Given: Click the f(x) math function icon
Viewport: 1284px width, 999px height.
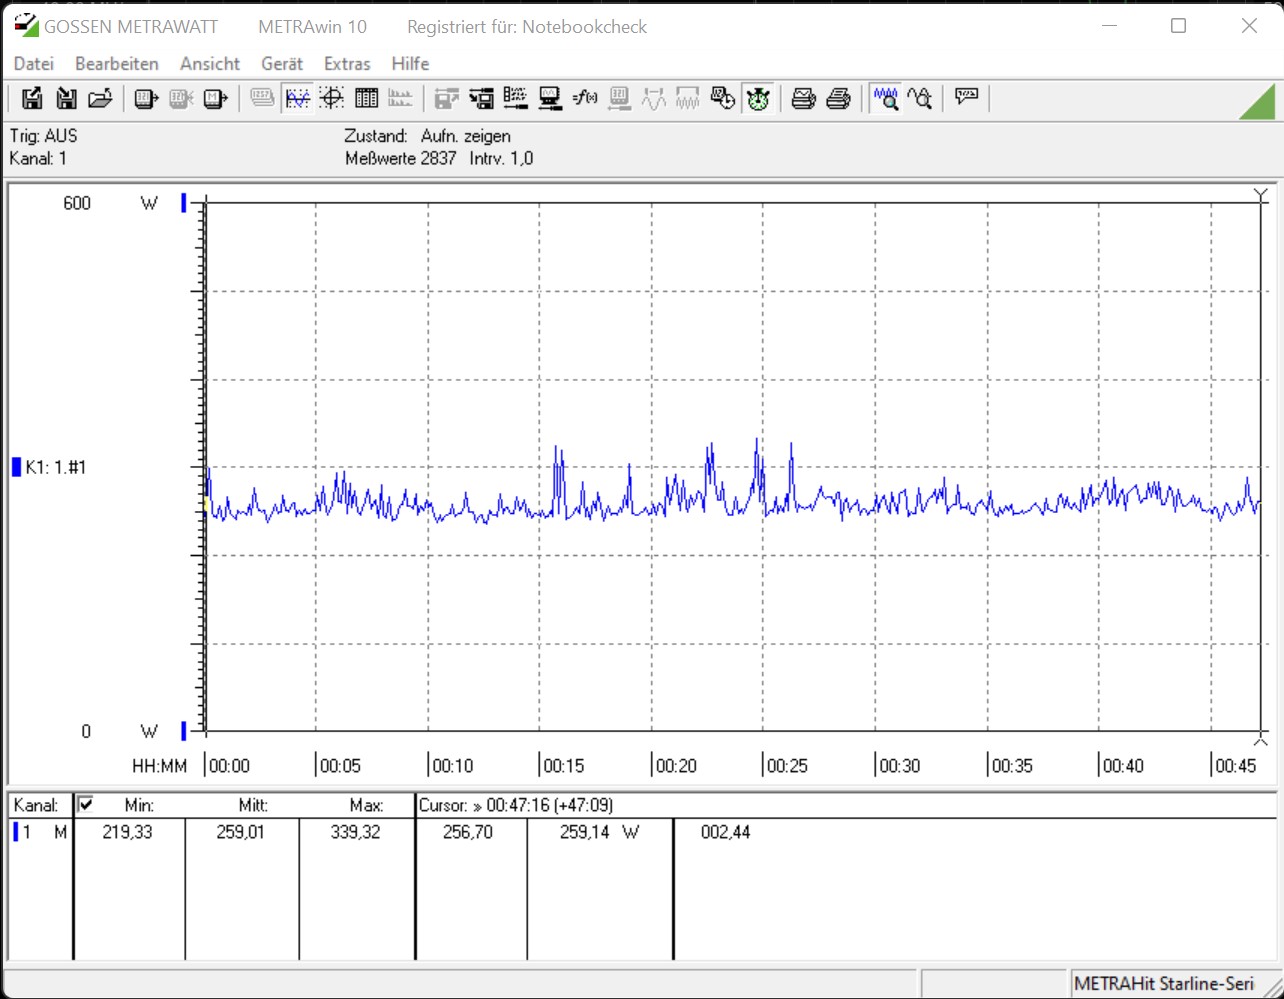Looking at the screenshot, I should [x=585, y=98].
